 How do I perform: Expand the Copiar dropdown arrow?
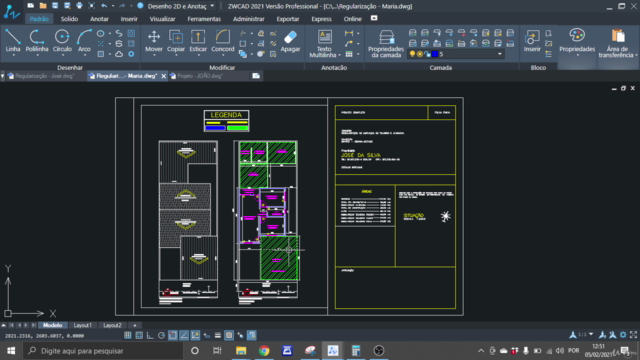click(x=176, y=56)
